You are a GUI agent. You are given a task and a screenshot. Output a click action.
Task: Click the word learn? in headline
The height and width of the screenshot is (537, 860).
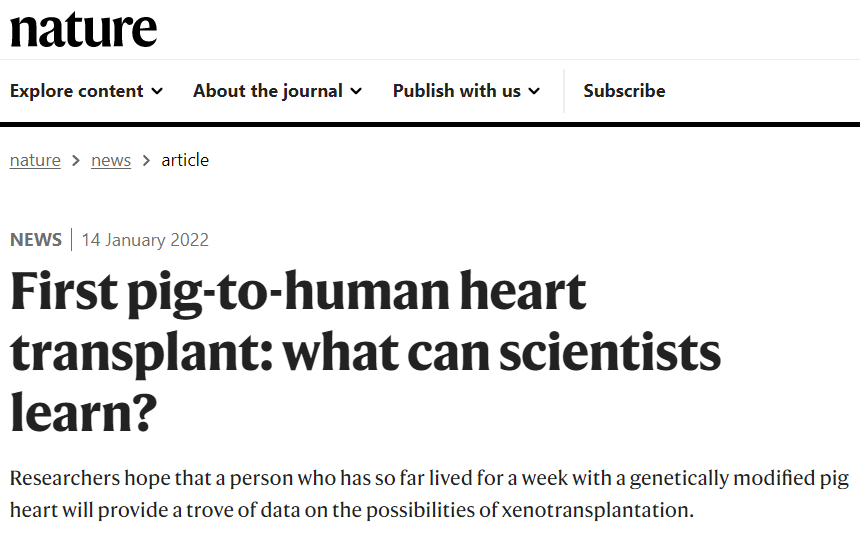click(83, 411)
